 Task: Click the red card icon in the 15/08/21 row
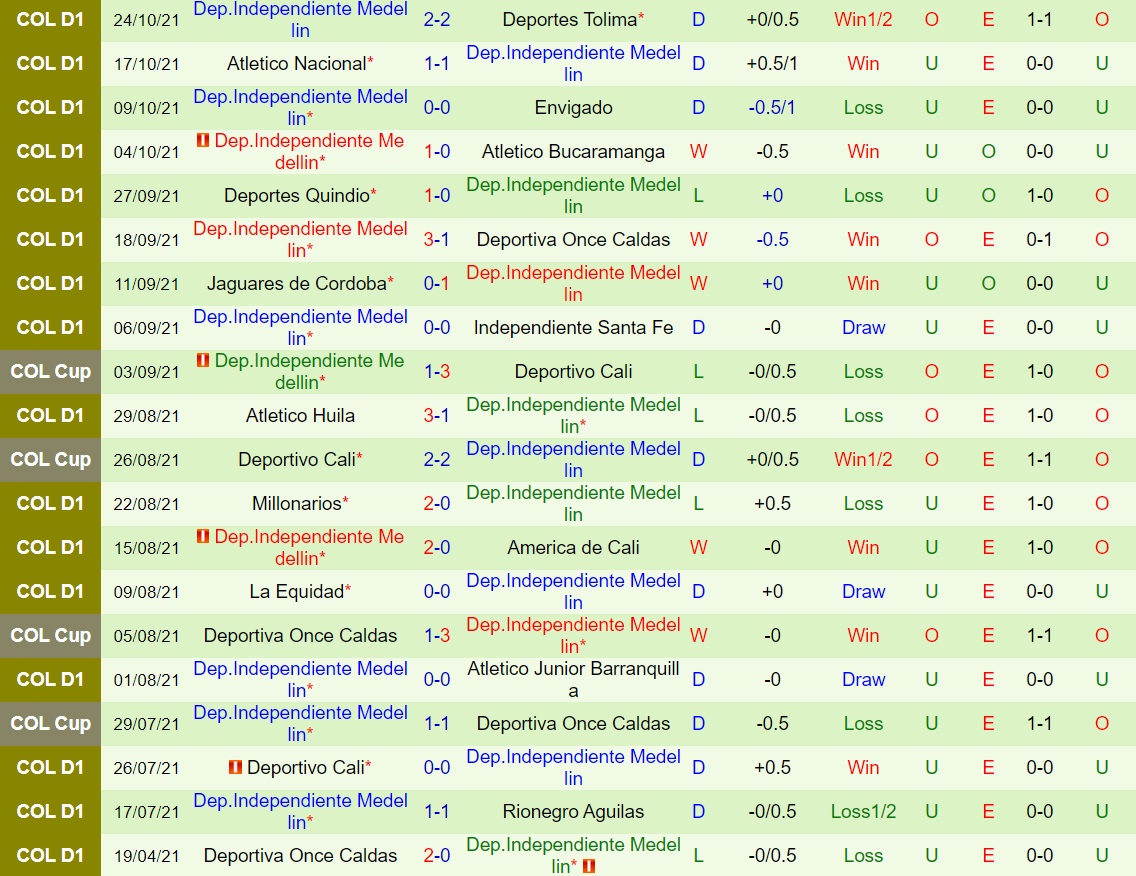203,536
